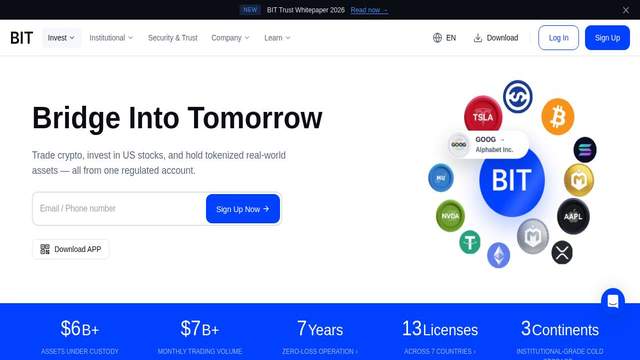This screenshot has height=360, width=640.
Task: Expand the Institutional menu
Action: click(x=111, y=38)
